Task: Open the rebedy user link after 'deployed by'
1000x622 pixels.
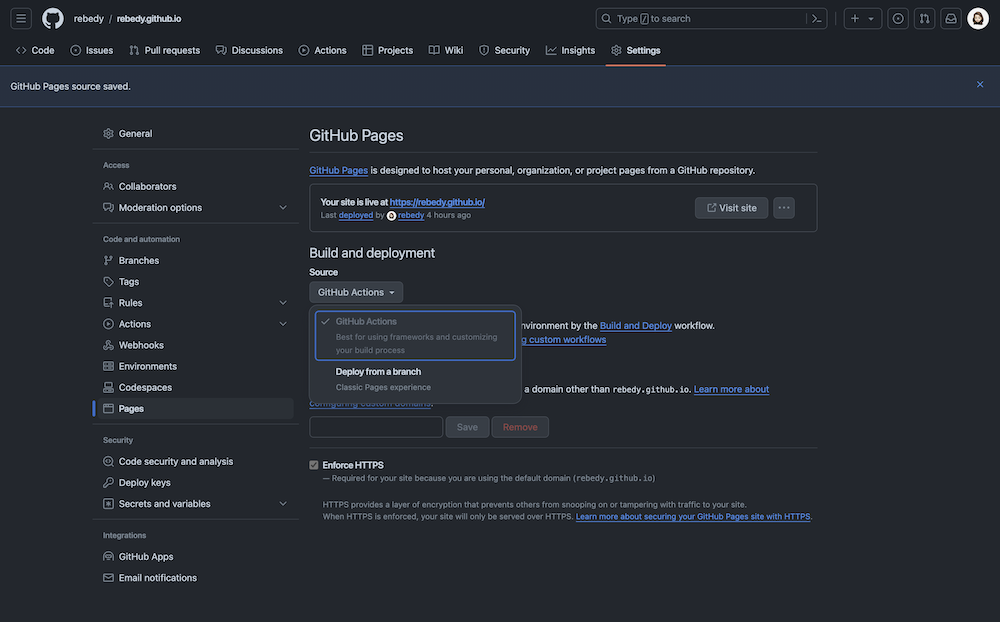Action: [x=411, y=215]
